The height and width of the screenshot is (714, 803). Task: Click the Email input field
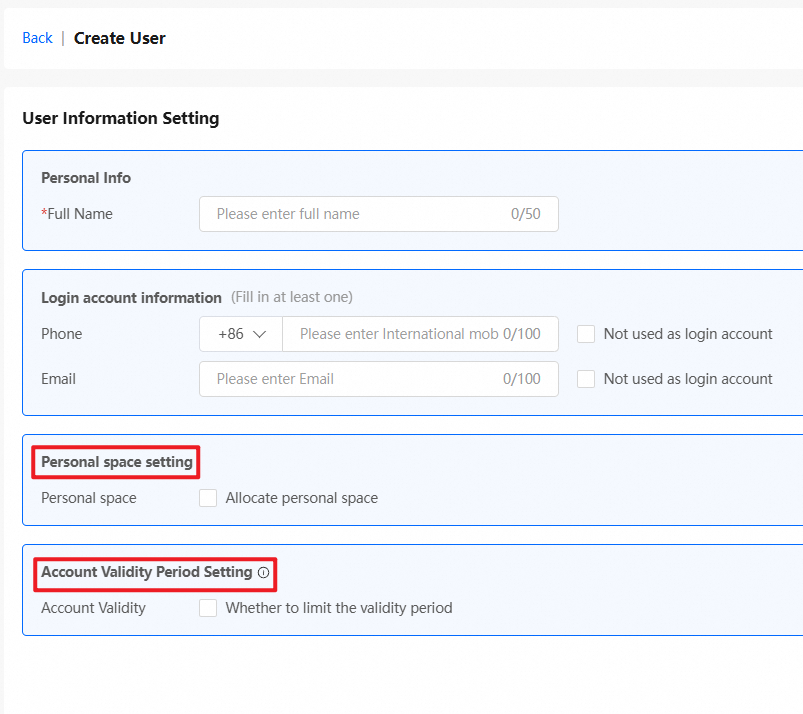coord(360,379)
